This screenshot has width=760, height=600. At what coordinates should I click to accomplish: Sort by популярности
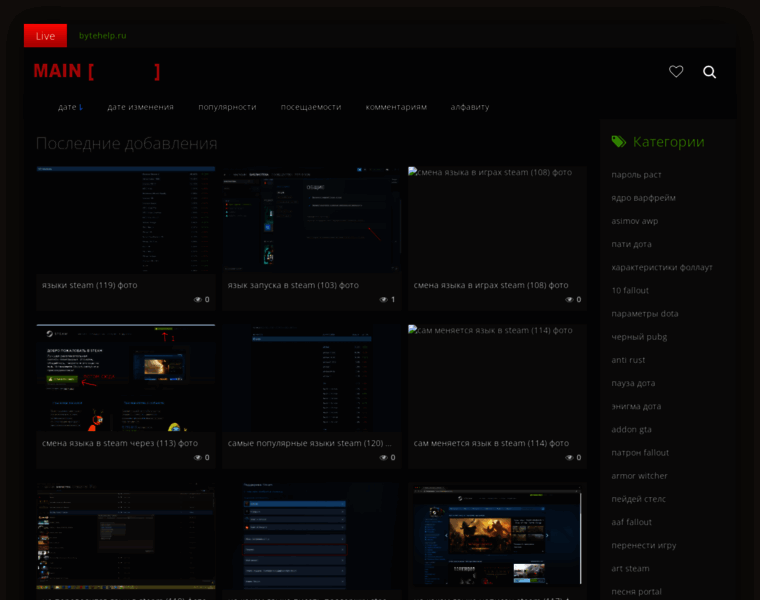click(x=227, y=107)
